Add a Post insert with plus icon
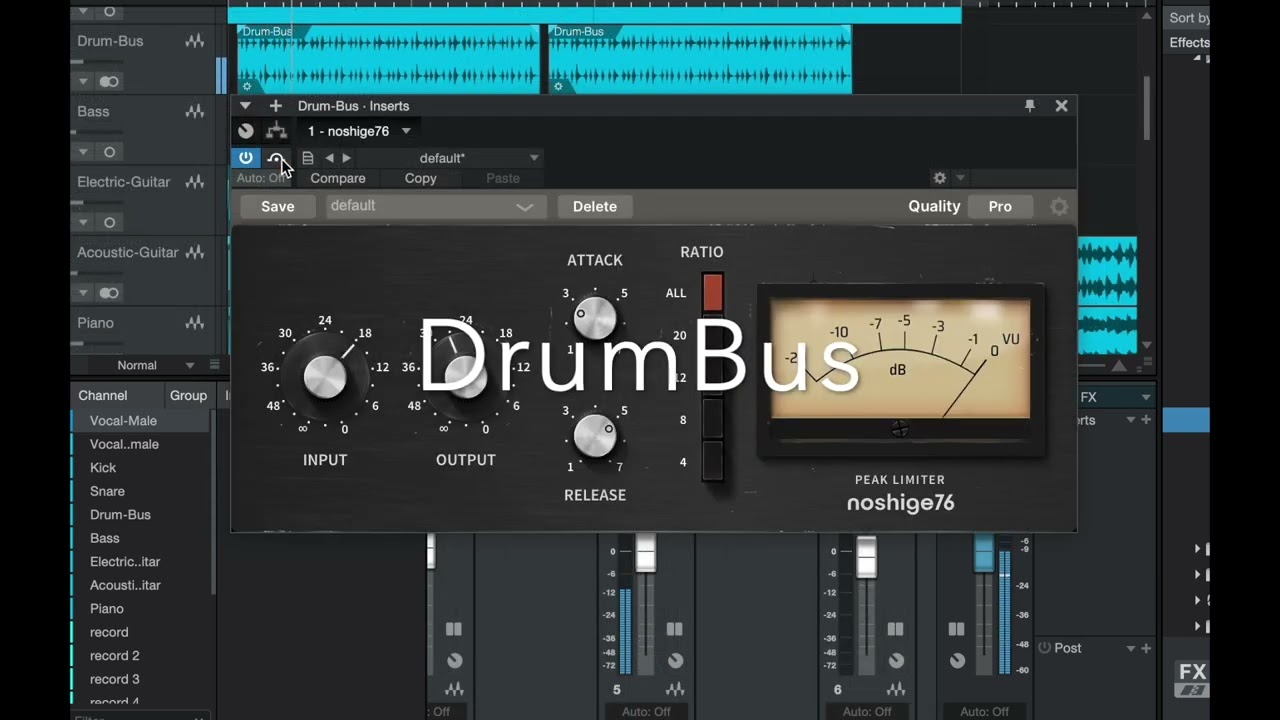 click(x=1146, y=648)
